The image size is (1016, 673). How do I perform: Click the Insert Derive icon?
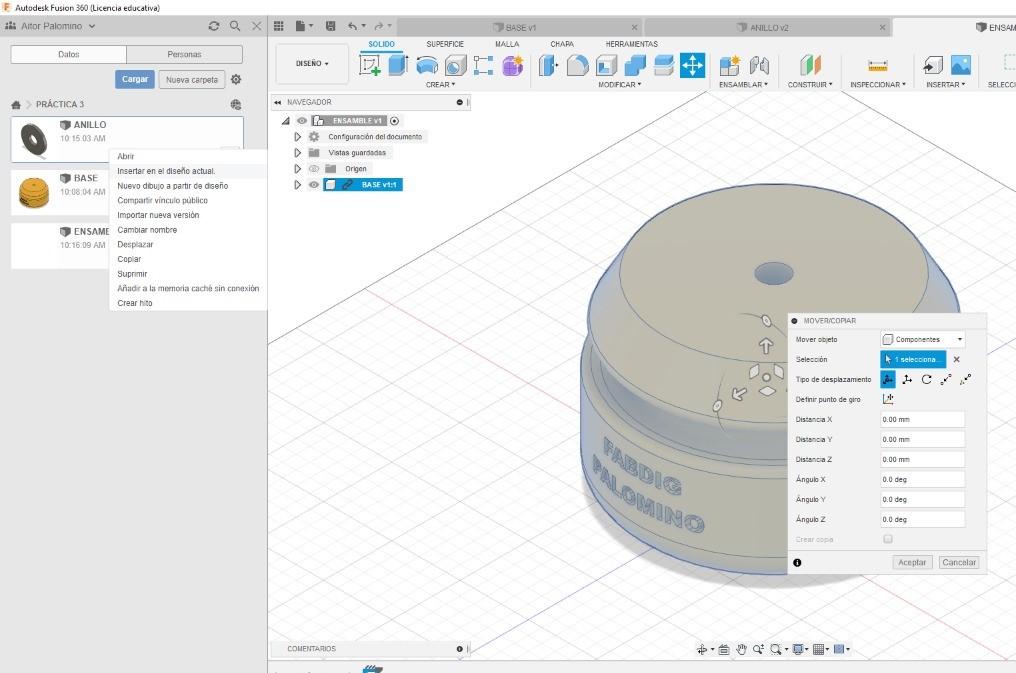coord(932,65)
